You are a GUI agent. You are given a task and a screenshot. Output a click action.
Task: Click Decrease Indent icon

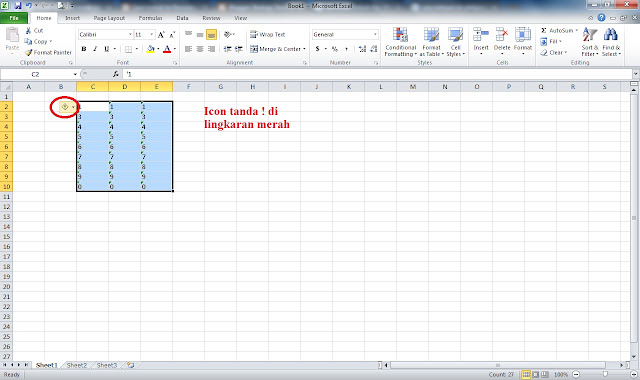(227, 49)
